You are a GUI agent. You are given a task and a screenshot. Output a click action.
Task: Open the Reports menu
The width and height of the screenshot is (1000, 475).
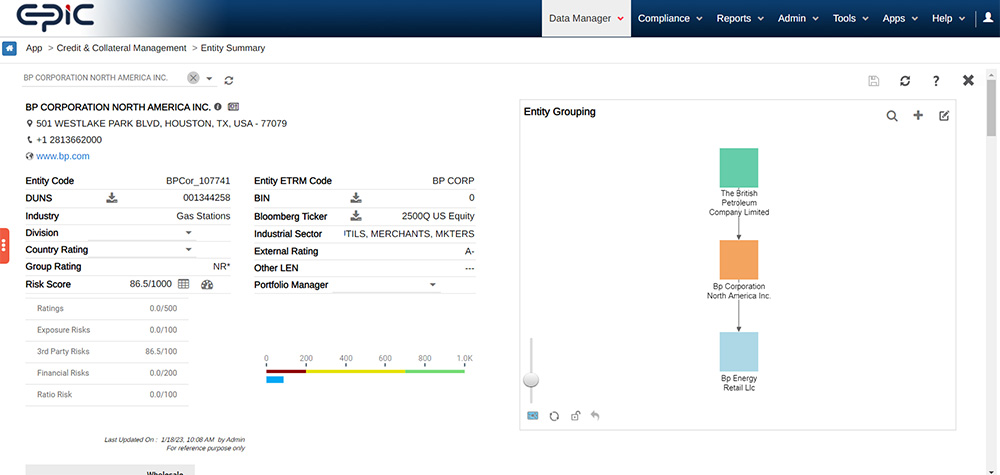click(x=740, y=18)
